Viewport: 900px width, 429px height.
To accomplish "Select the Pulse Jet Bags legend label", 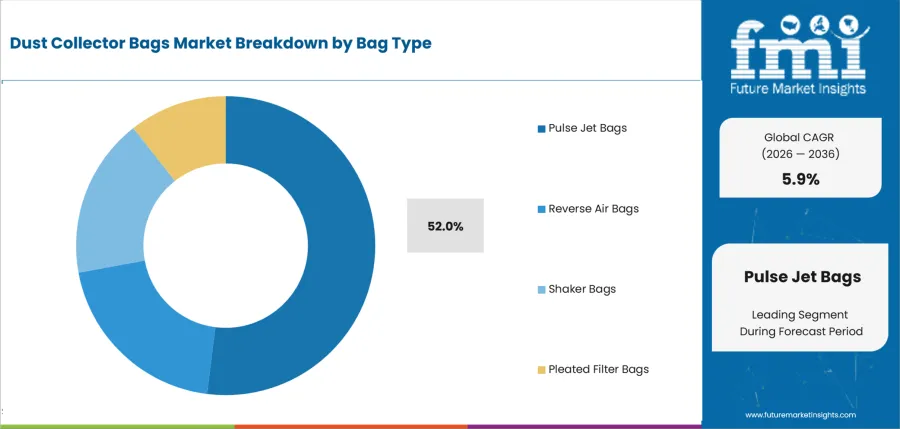I will (x=588, y=128).
